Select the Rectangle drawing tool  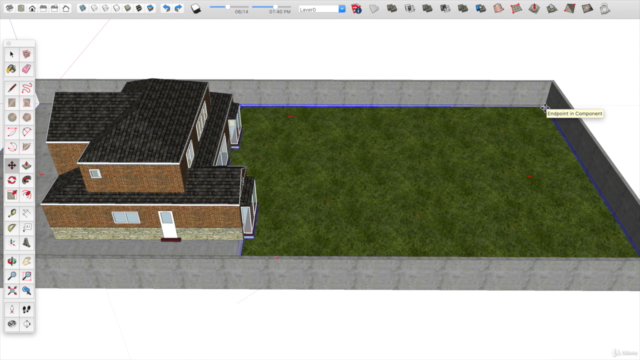[x=12, y=102]
